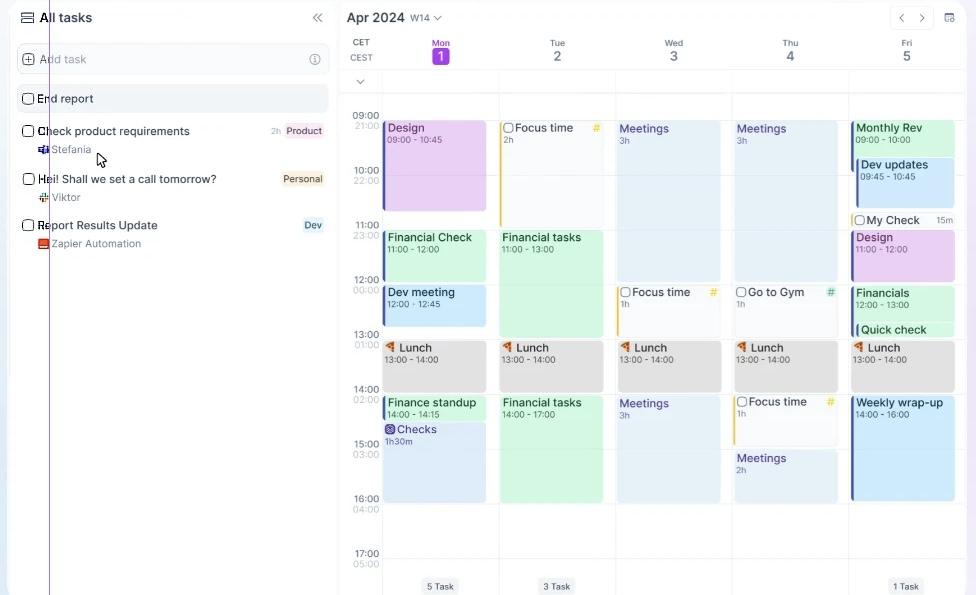Go to previous week arrow
The height and width of the screenshot is (595, 976).
(x=901, y=18)
